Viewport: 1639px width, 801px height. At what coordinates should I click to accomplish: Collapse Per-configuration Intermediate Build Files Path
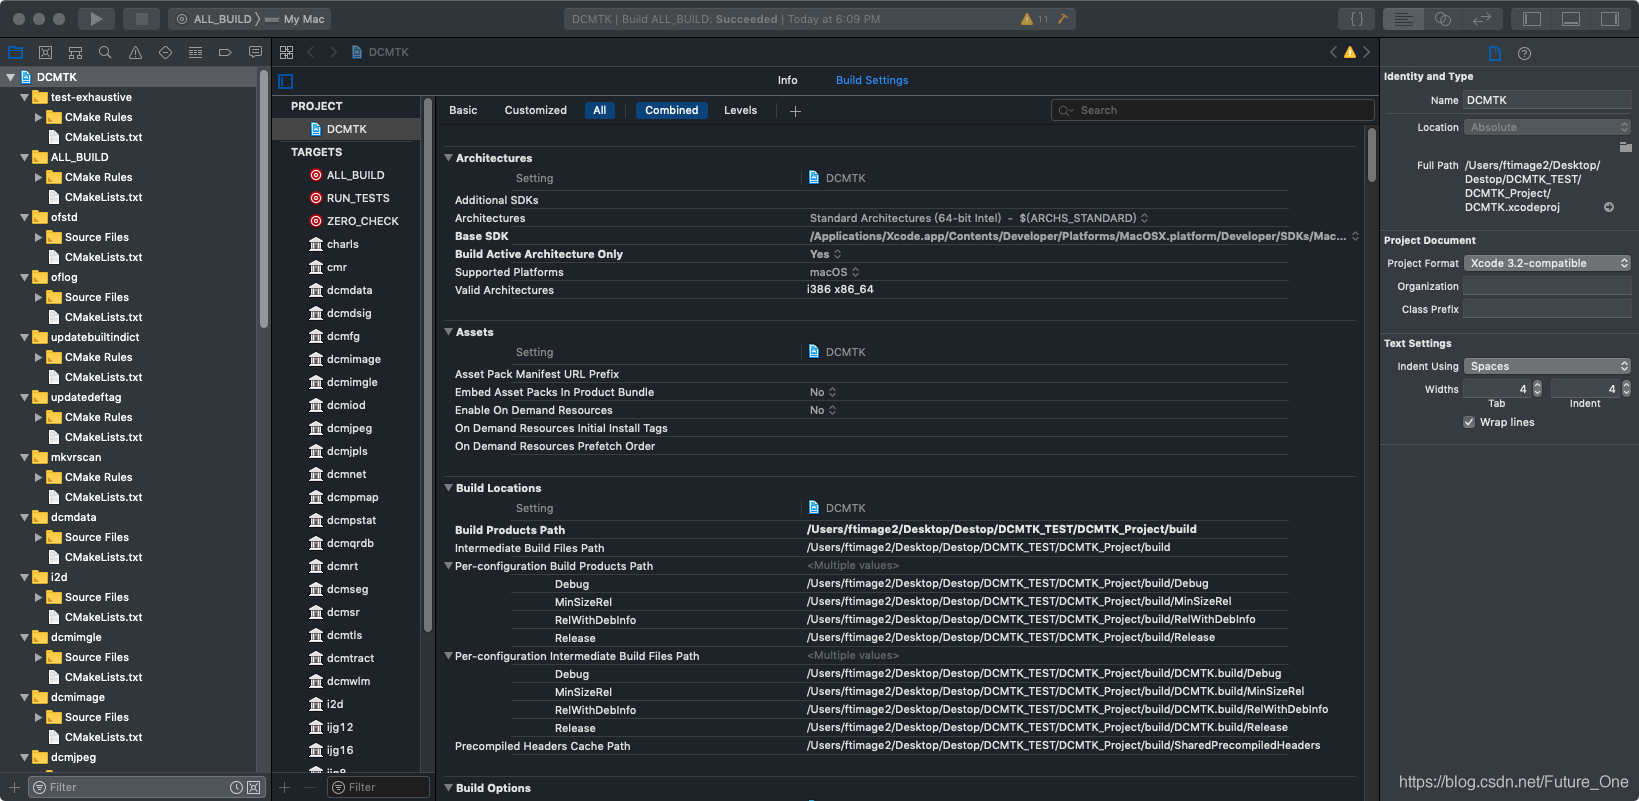point(449,656)
